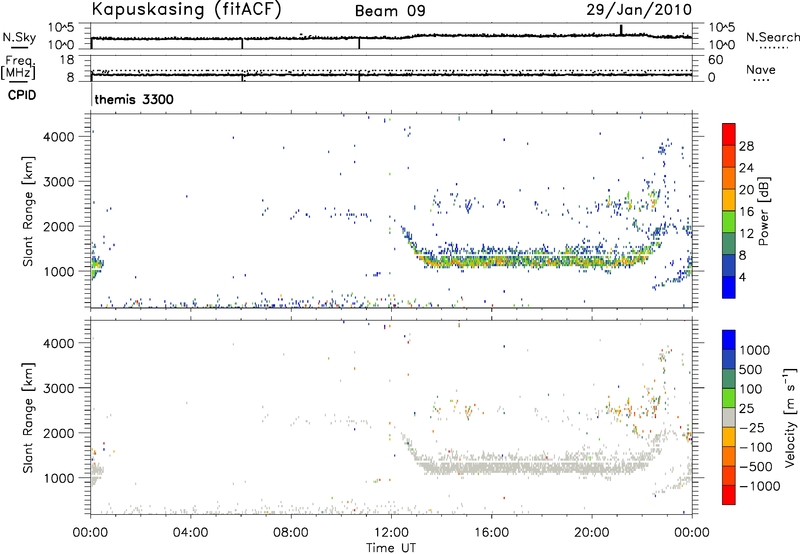The image size is (800, 554).
Task: Click the Power [dB] colorbar title
Action: point(763,211)
